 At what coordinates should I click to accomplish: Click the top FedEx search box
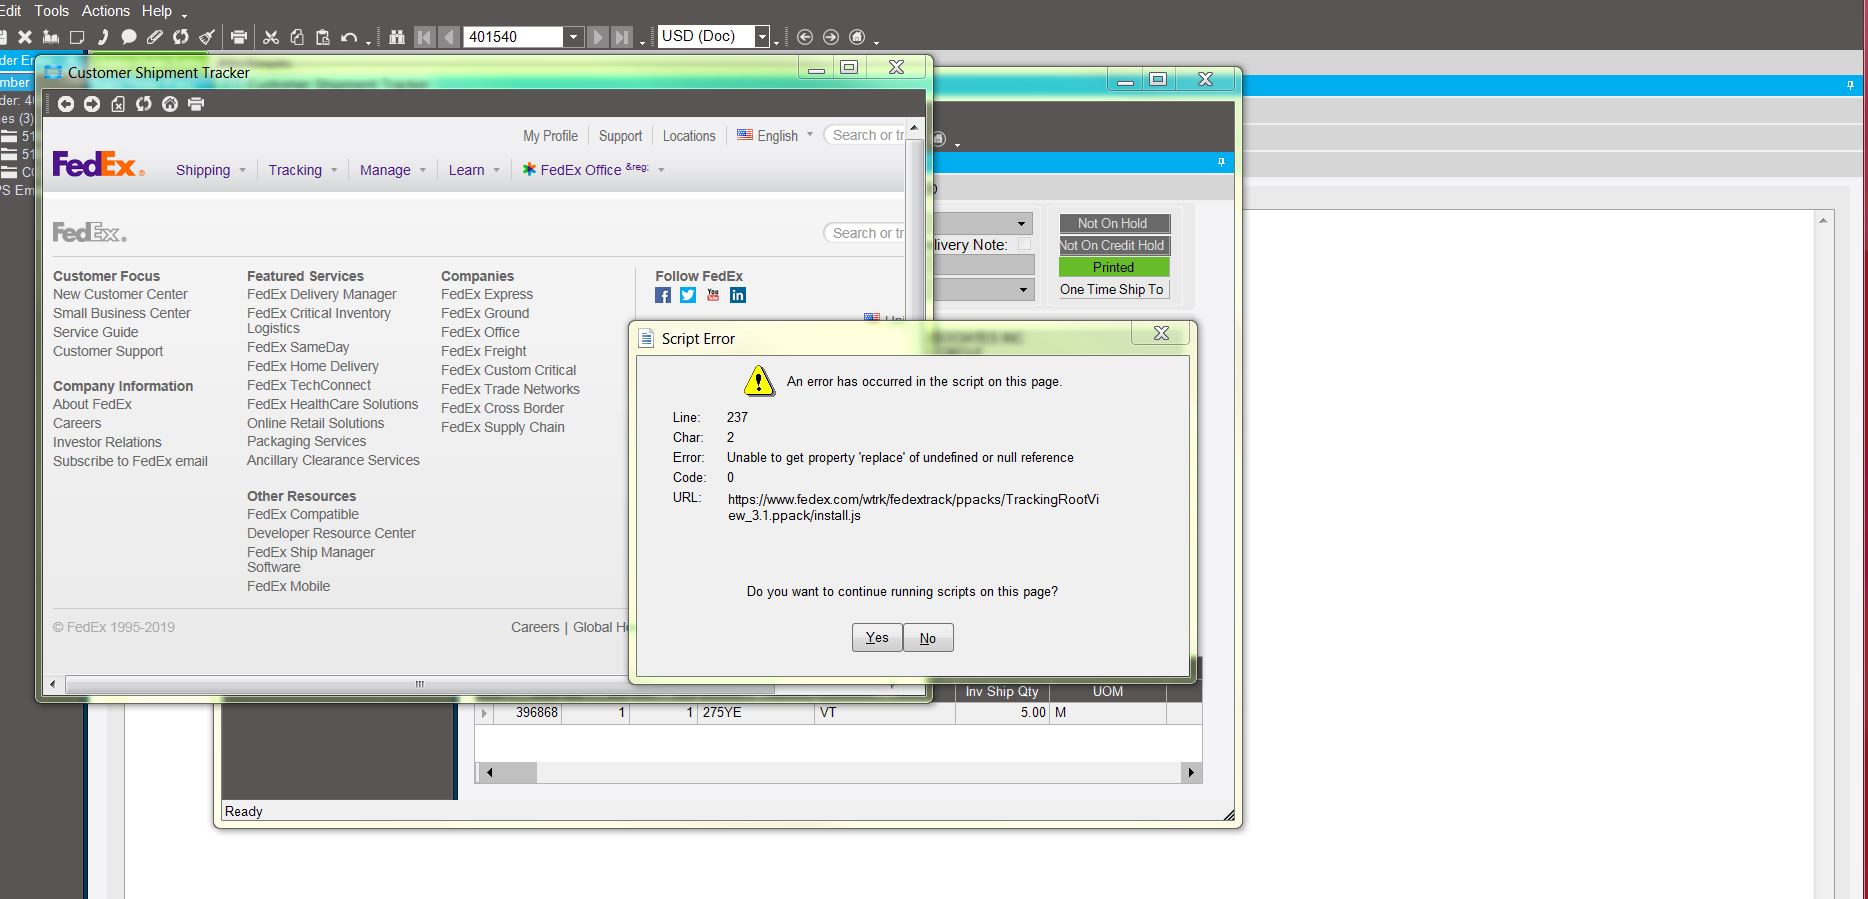point(864,135)
